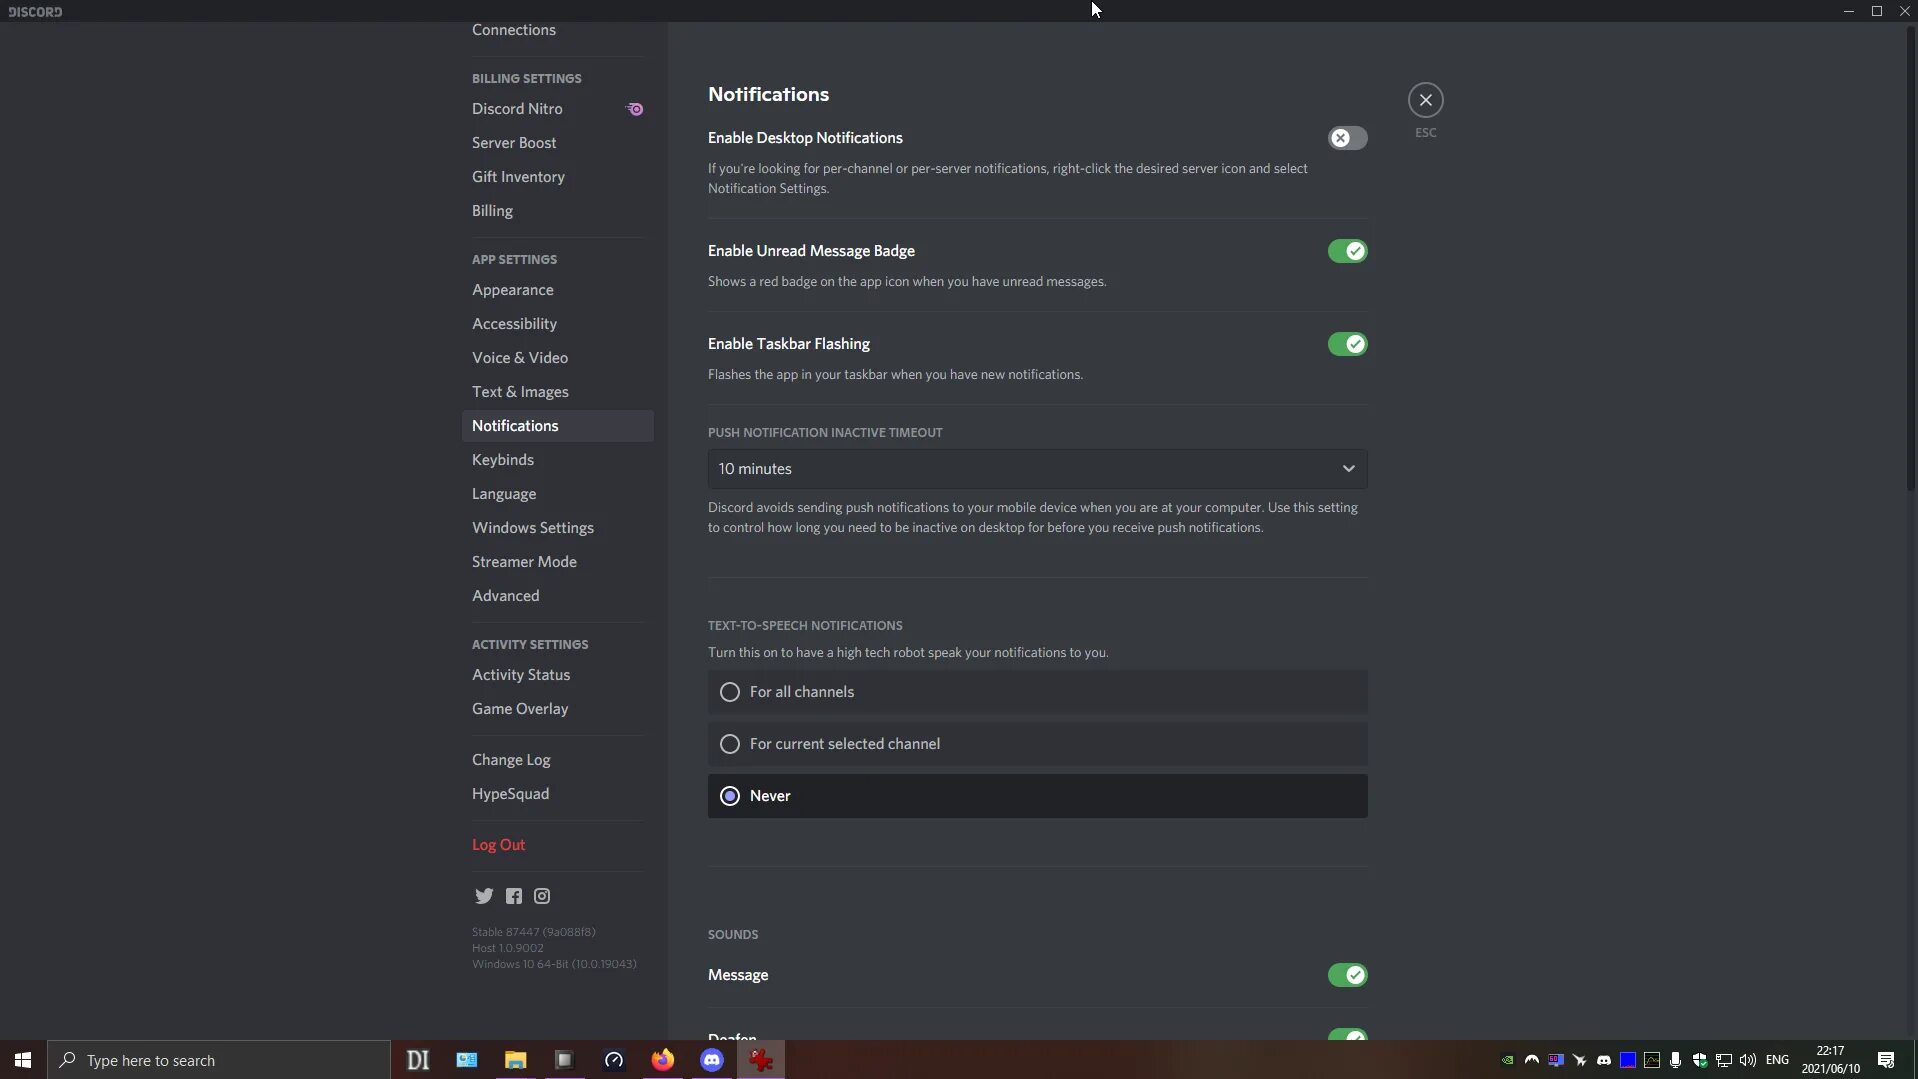Click the graph monitor tray icon

click(1651, 1060)
